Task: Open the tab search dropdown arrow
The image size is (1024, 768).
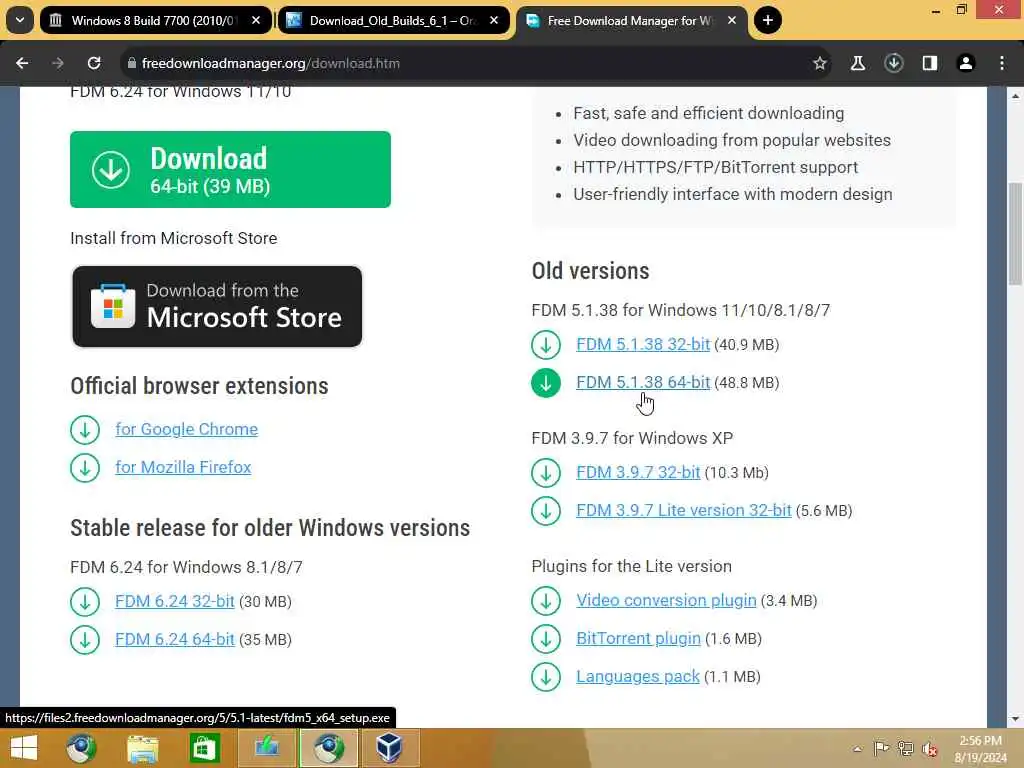Action: (20, 20)
